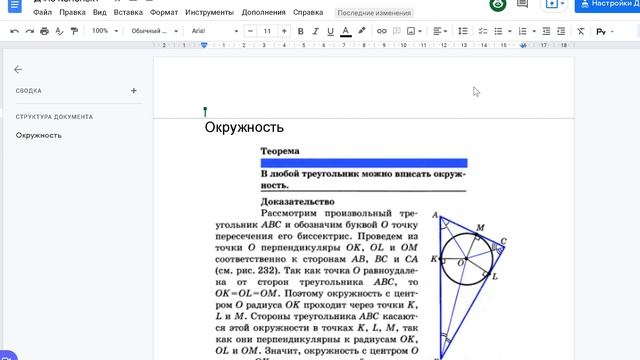Open the Файл menu
This screenshot has width=640, height=360.
point(42,12)
